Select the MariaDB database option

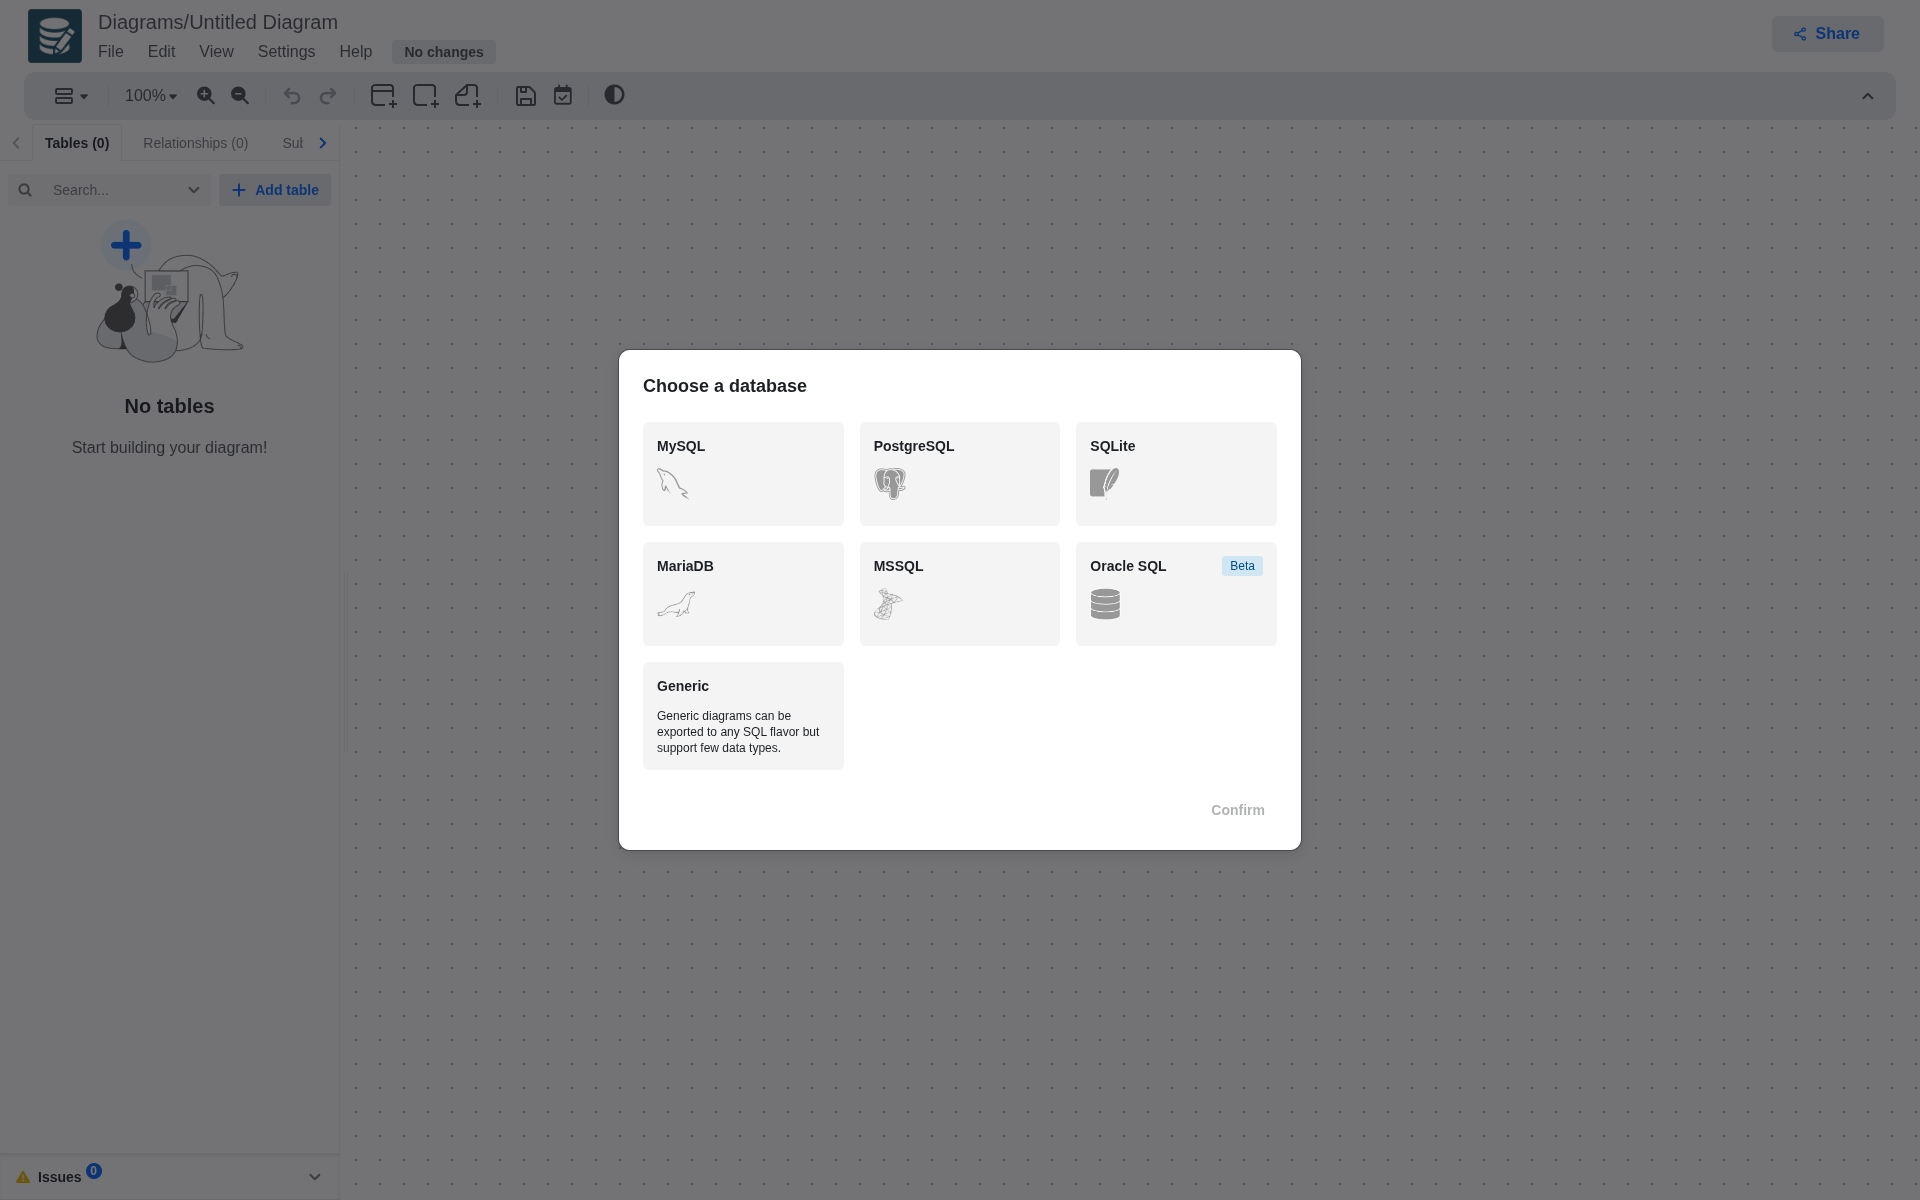click(742, 593)
